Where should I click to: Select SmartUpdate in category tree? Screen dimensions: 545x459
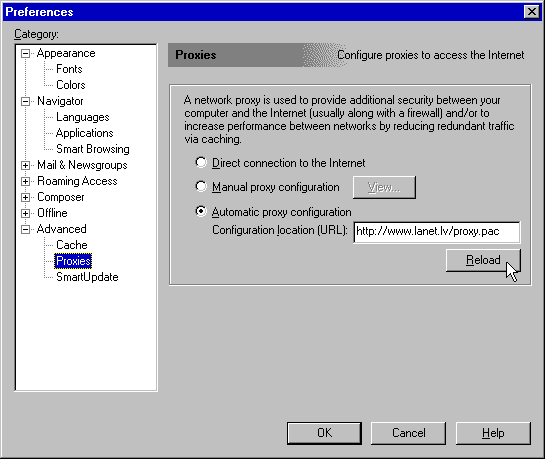coord(87,277)
